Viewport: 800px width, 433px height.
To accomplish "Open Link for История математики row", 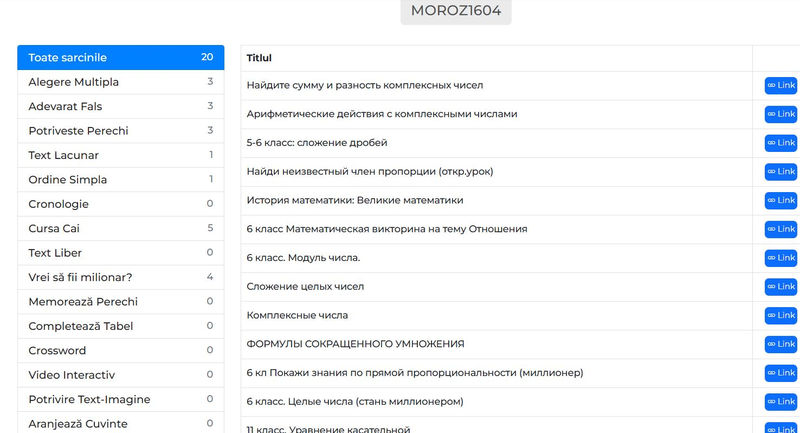I will point(781,200).
